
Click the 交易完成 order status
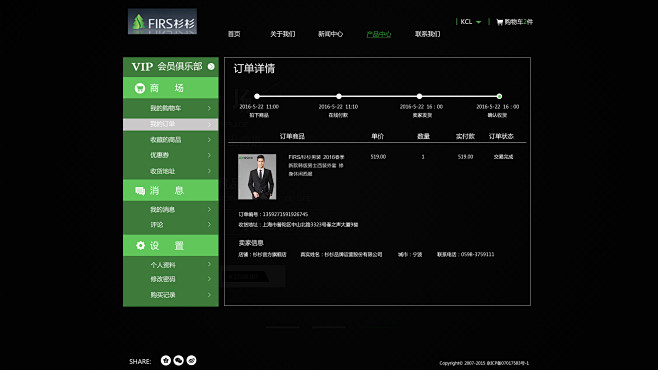[504, 157]
